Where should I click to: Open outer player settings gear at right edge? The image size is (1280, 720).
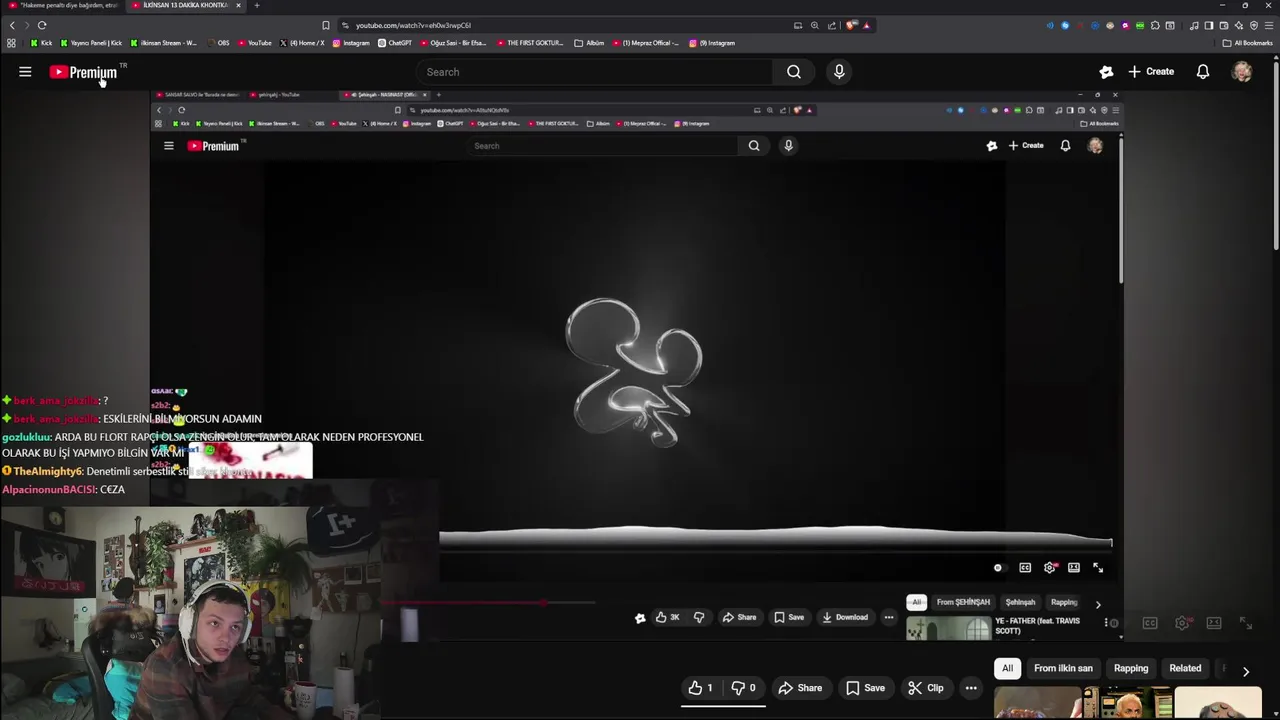[1182, 623]
